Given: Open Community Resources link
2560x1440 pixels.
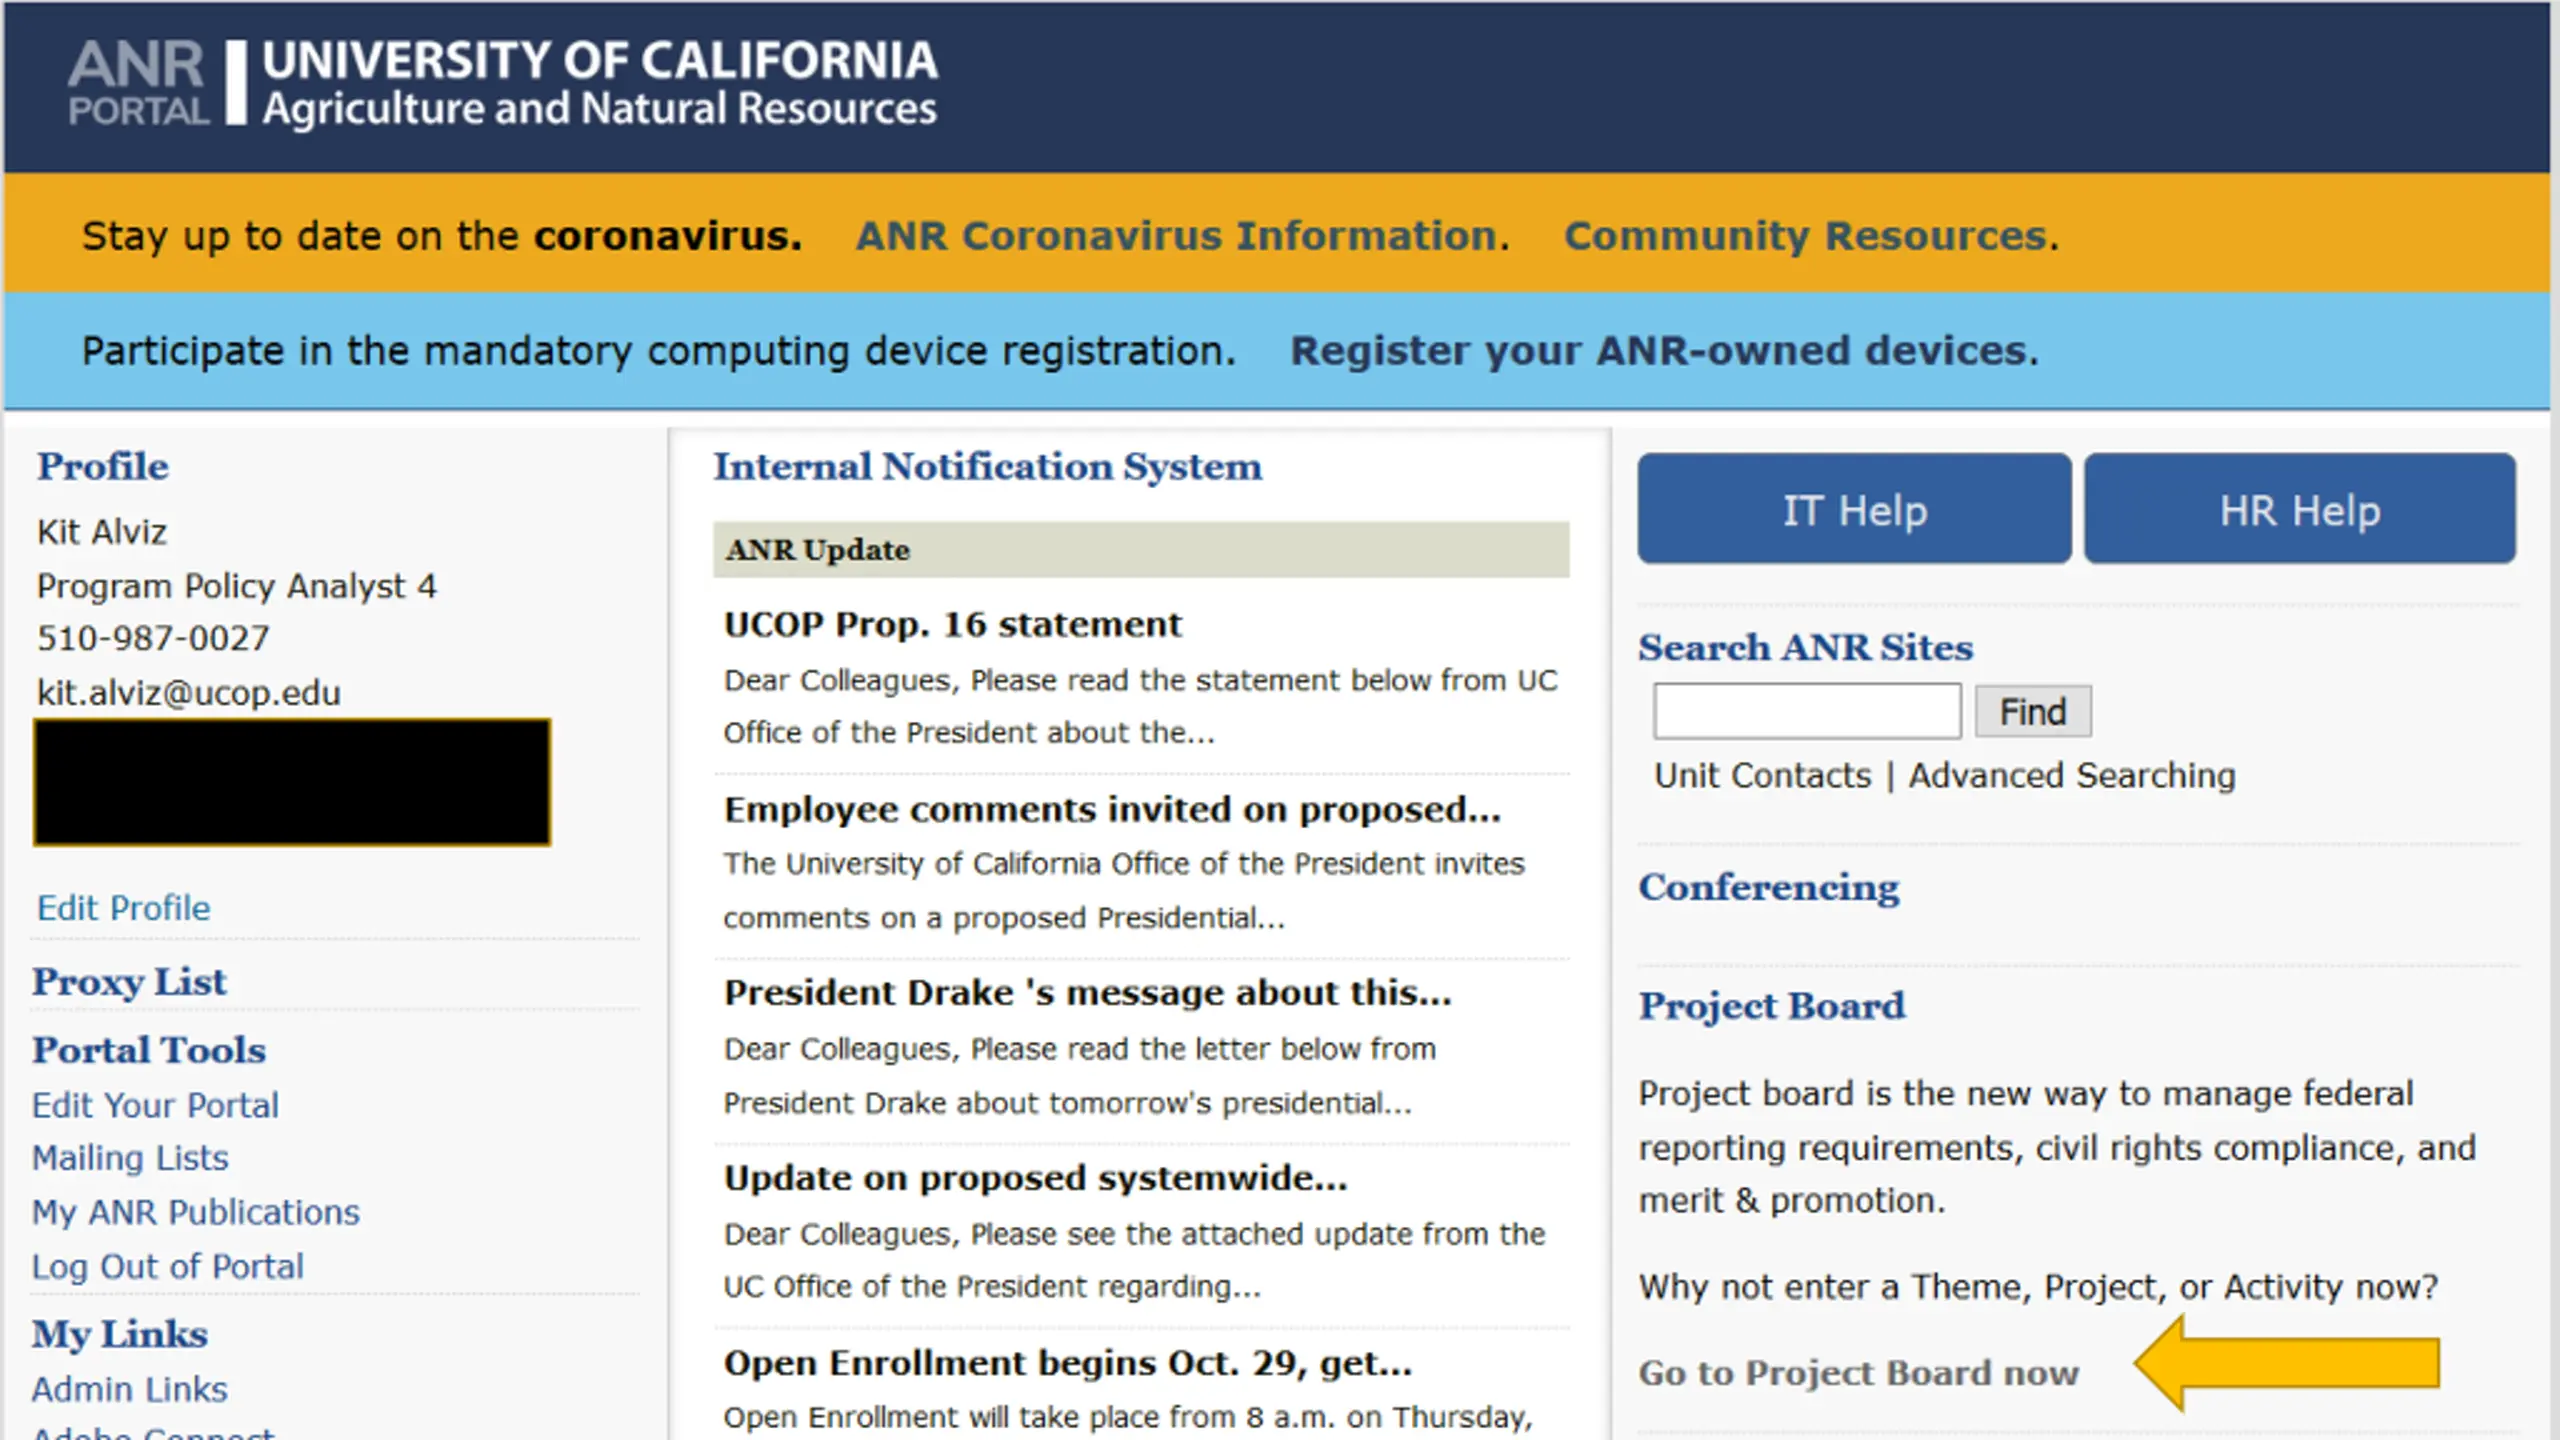Looking at the screenshot, I should (1812, 236).
